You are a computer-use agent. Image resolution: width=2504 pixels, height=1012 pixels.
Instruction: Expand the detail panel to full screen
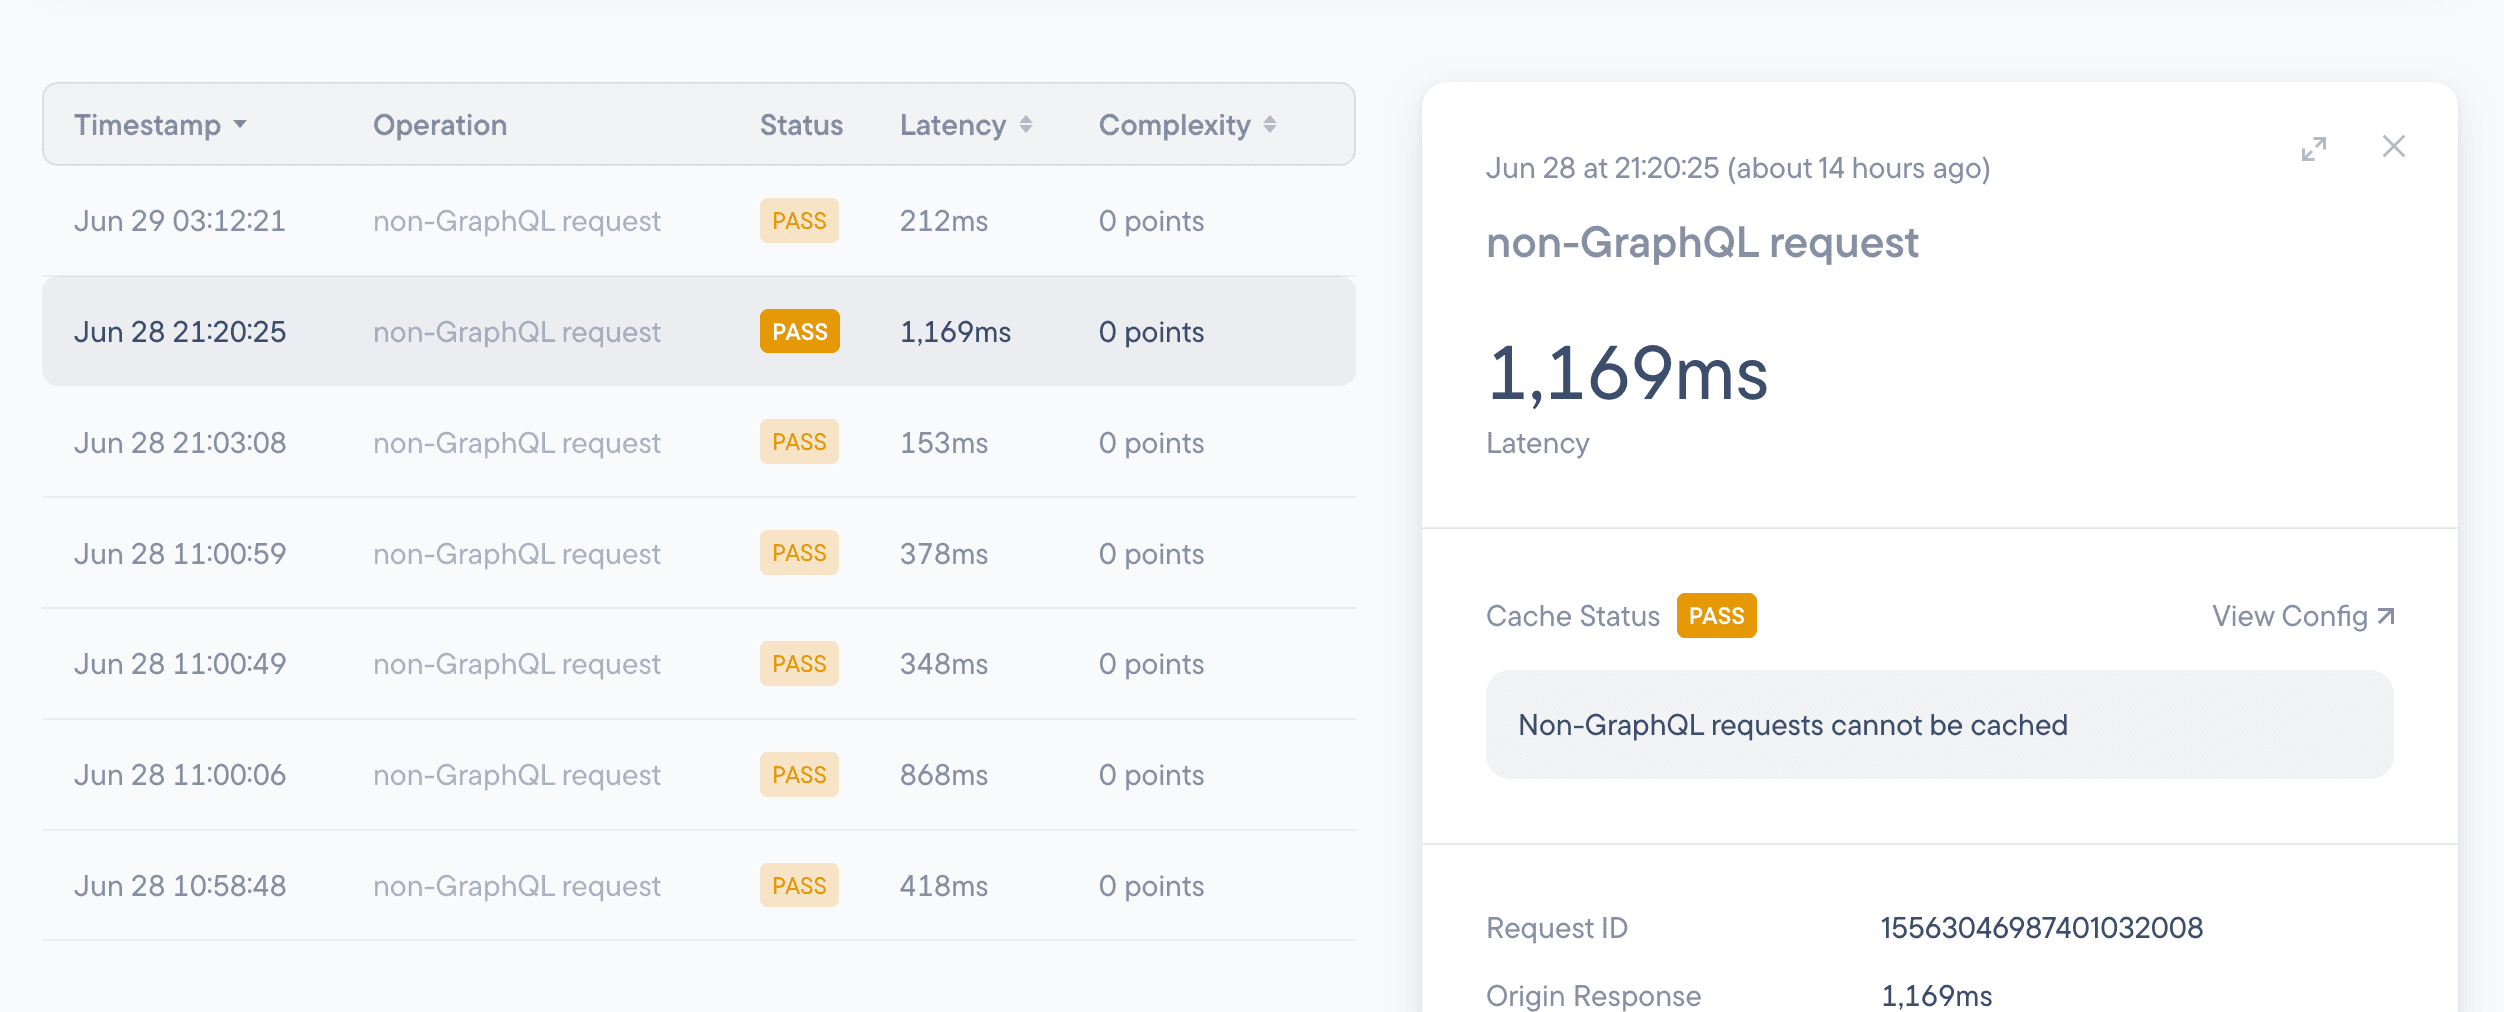point(2315,148)
